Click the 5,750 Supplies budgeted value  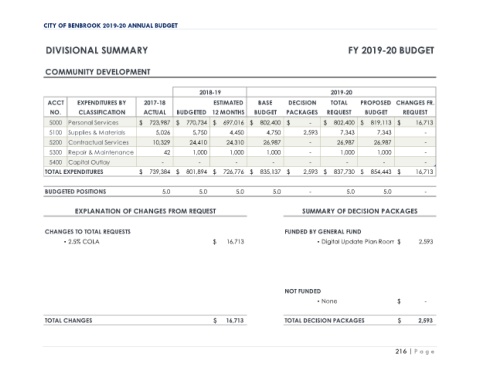pyautogui.click(x=200, y=133)
